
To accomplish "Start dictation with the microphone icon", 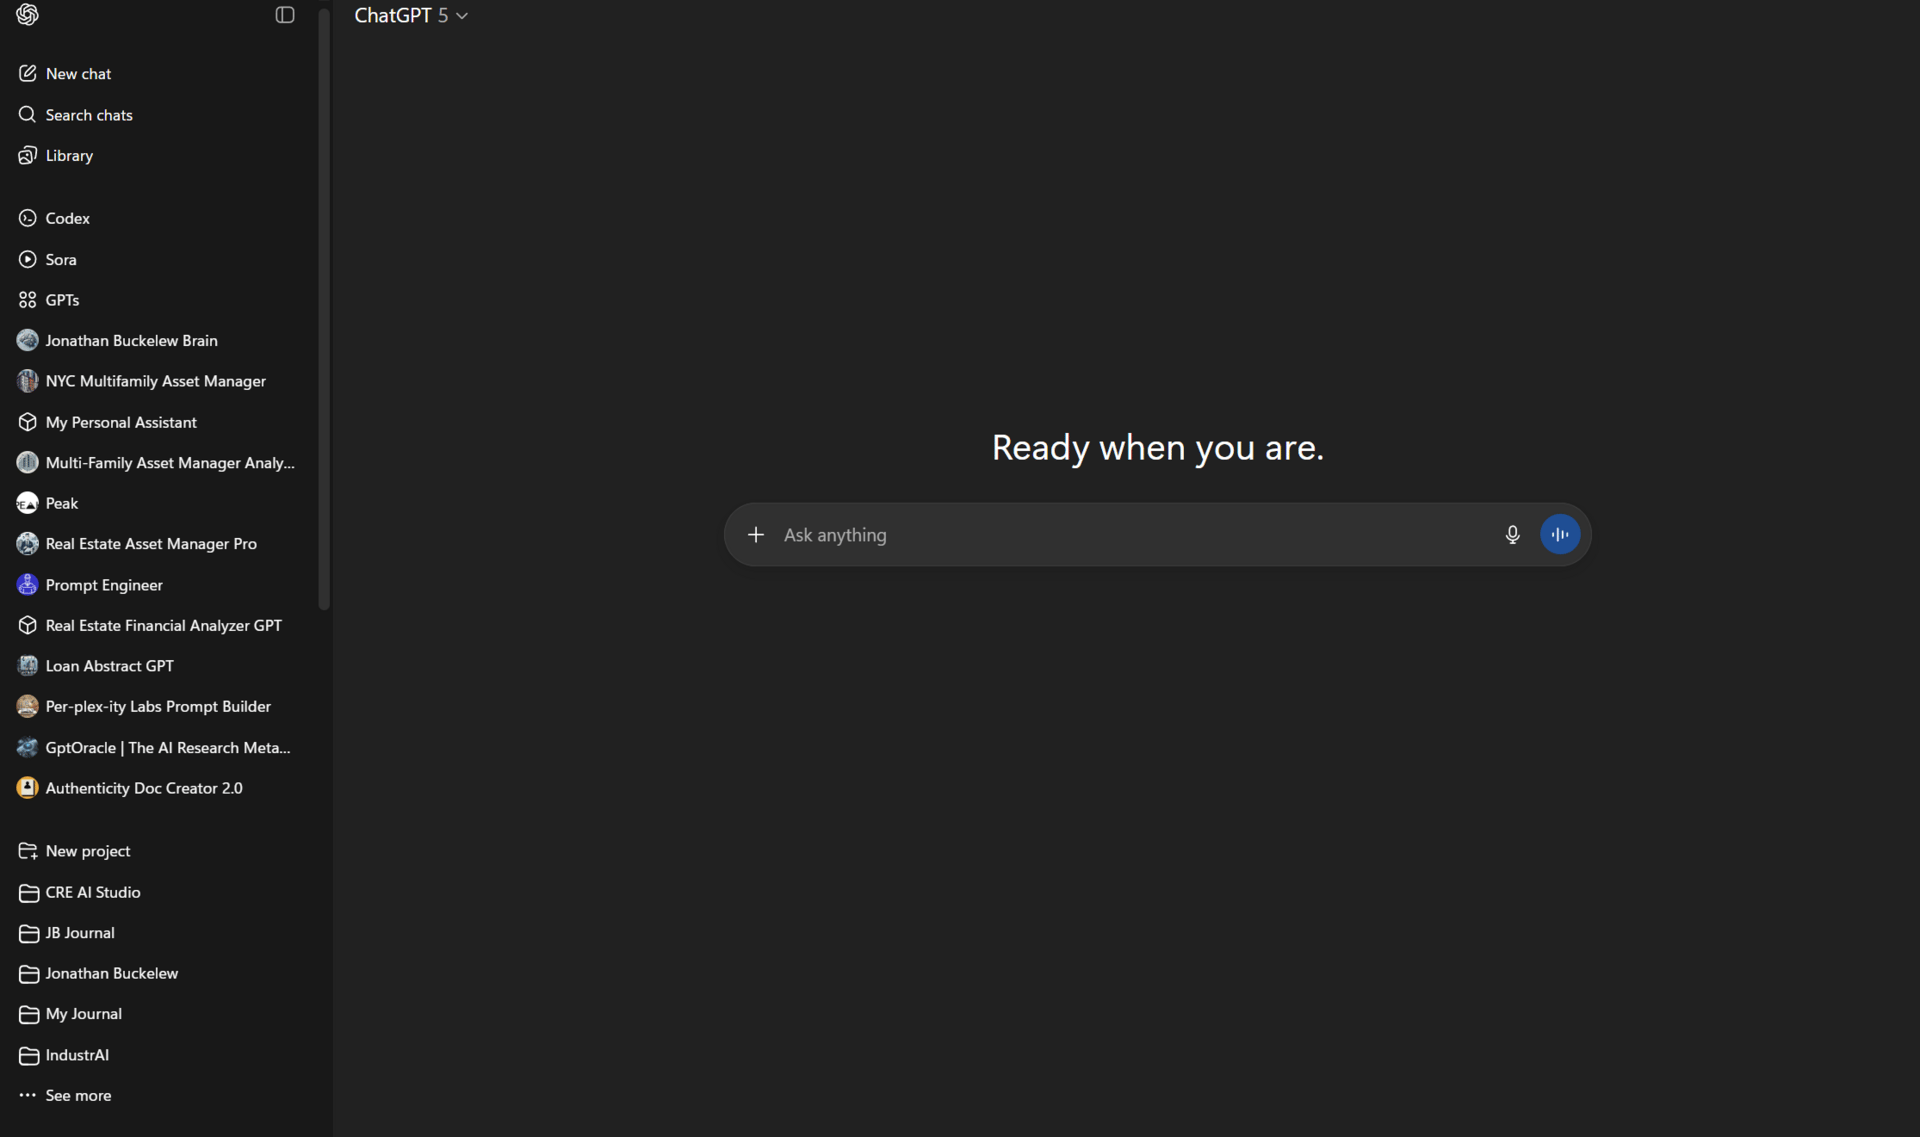I will [x=1512, y=535].
